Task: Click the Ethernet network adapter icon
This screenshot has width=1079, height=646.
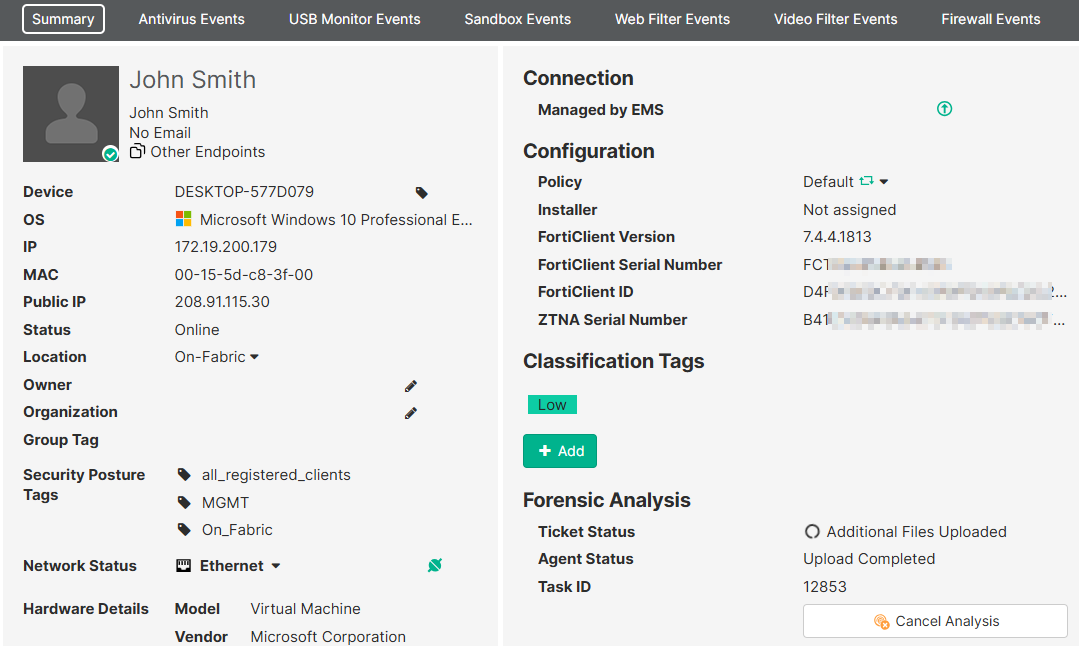Action: [184, 566]
